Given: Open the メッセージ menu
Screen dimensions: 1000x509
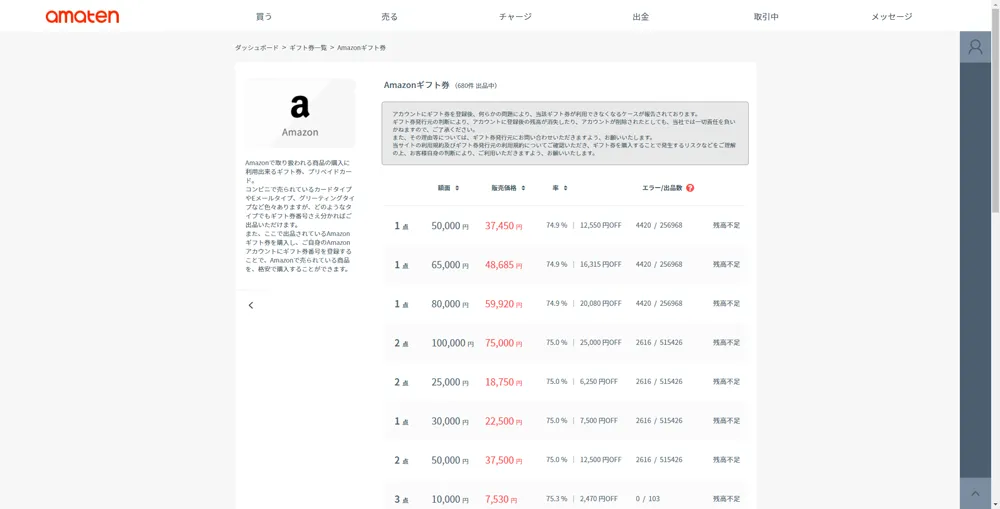Looking at the screenshot, I should [892, 17].
